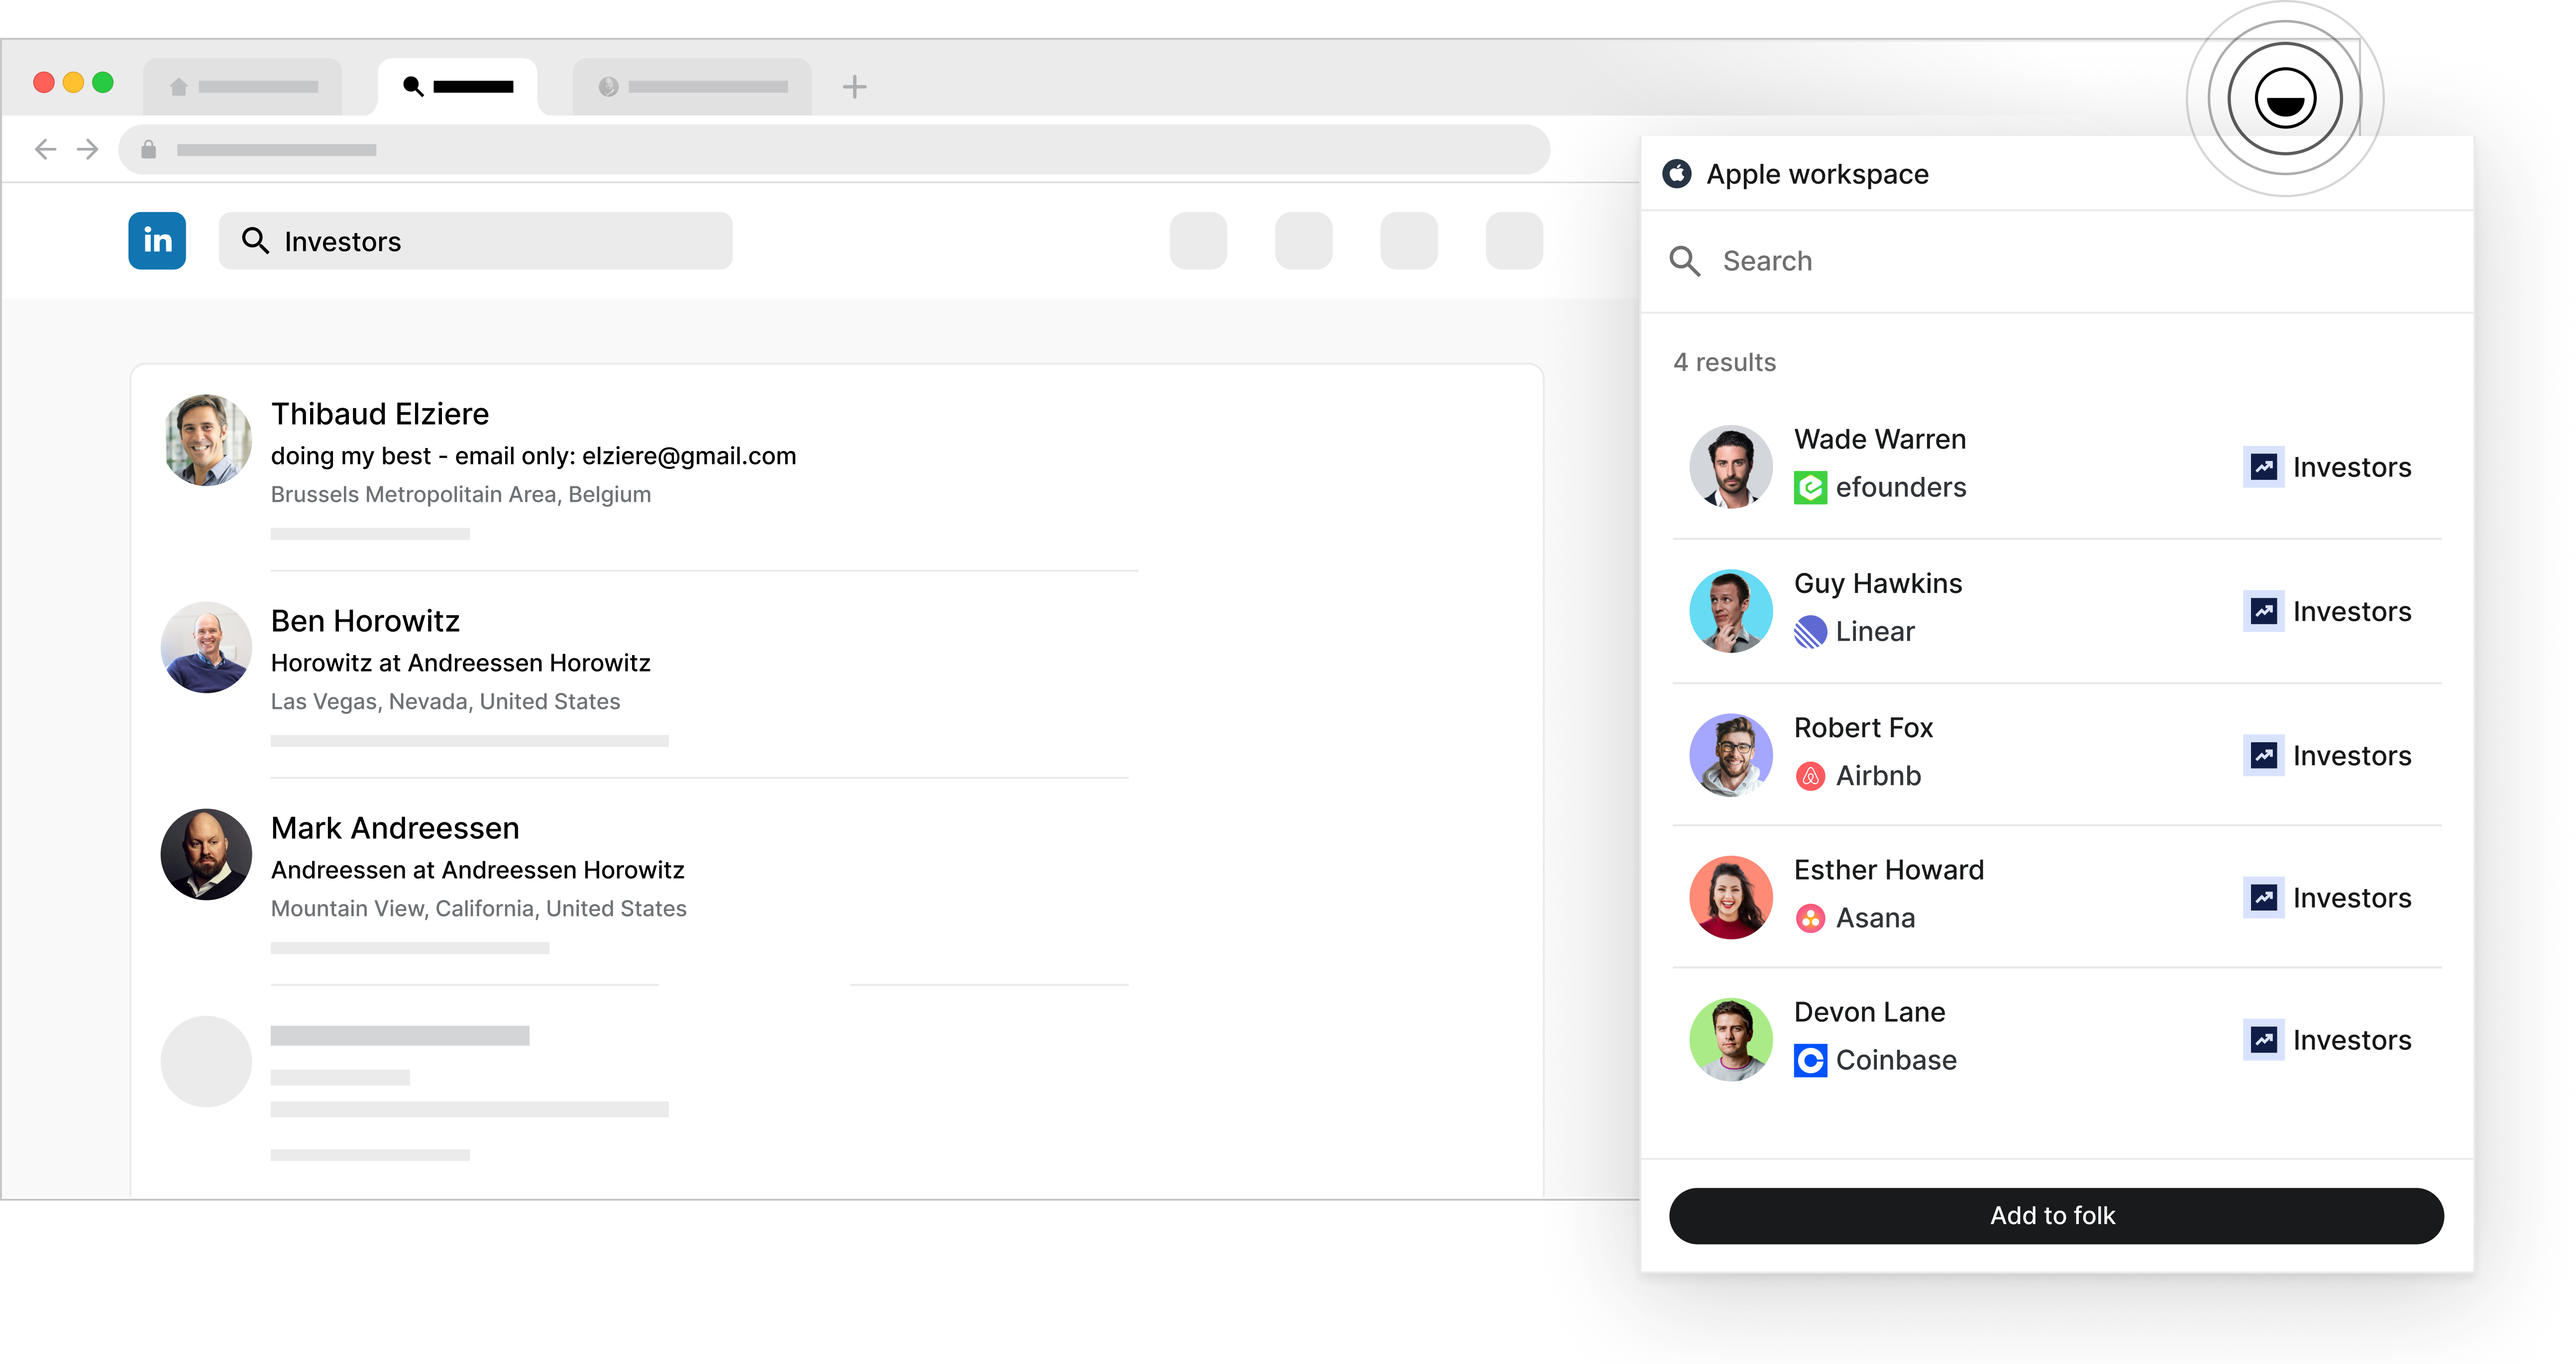Click the Apple workspace logo icon
This screenshot has height=1364, width=2576.
click(x=1677, y=174)
